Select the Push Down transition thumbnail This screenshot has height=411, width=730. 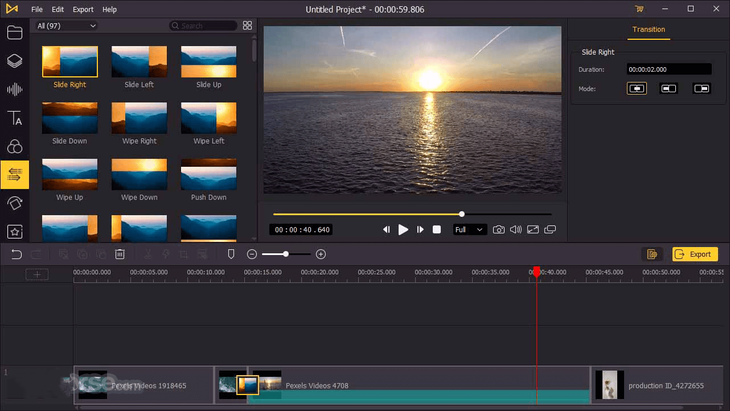pos(209,174)
